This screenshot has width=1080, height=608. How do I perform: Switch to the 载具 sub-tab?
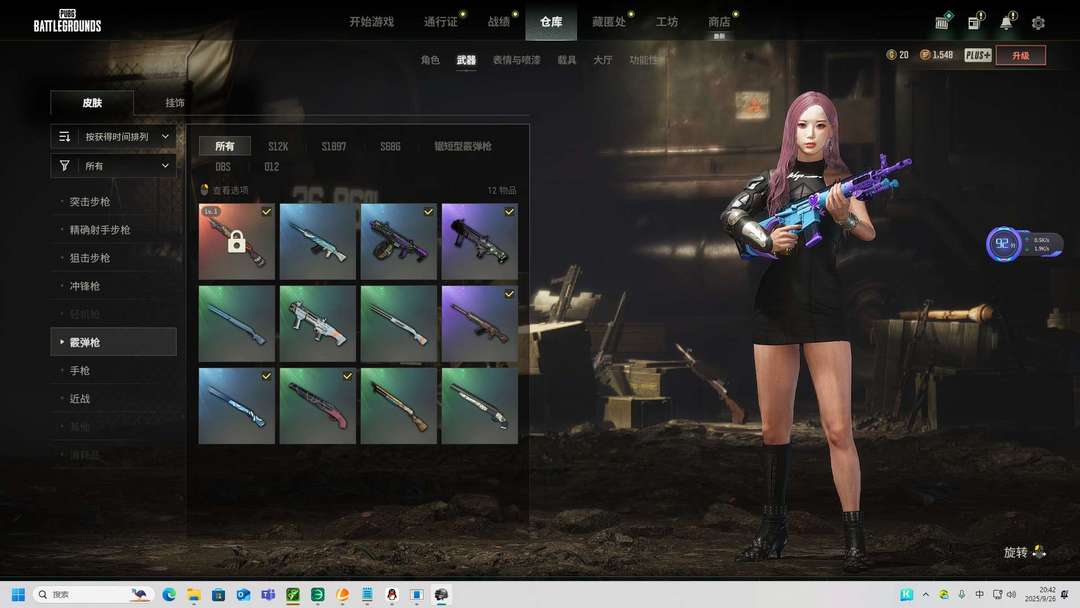(567, 60)
